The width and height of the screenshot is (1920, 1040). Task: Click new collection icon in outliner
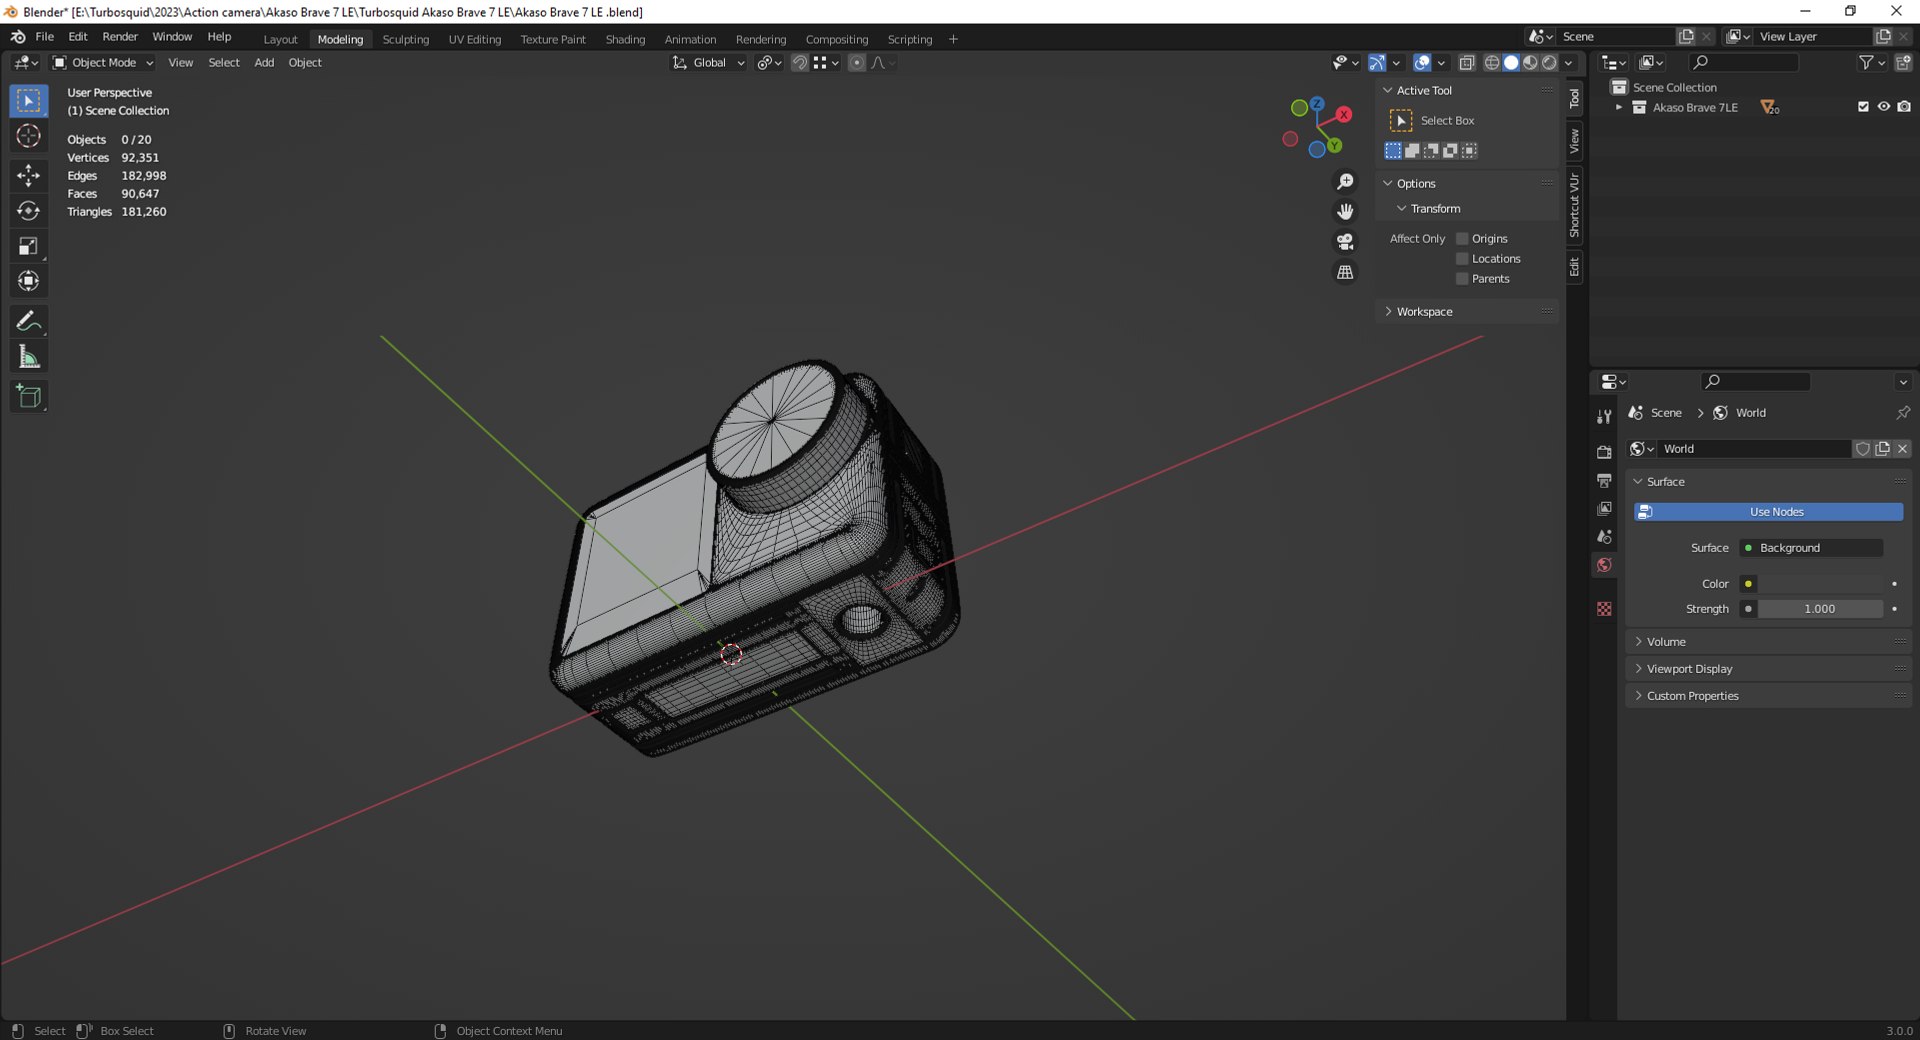pos(1903,63)
